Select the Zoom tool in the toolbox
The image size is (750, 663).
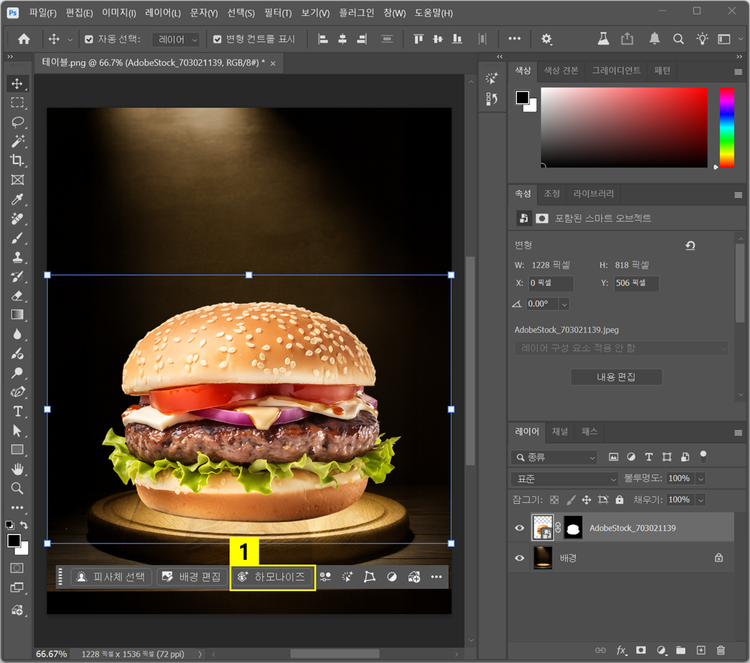pos(17,488)
